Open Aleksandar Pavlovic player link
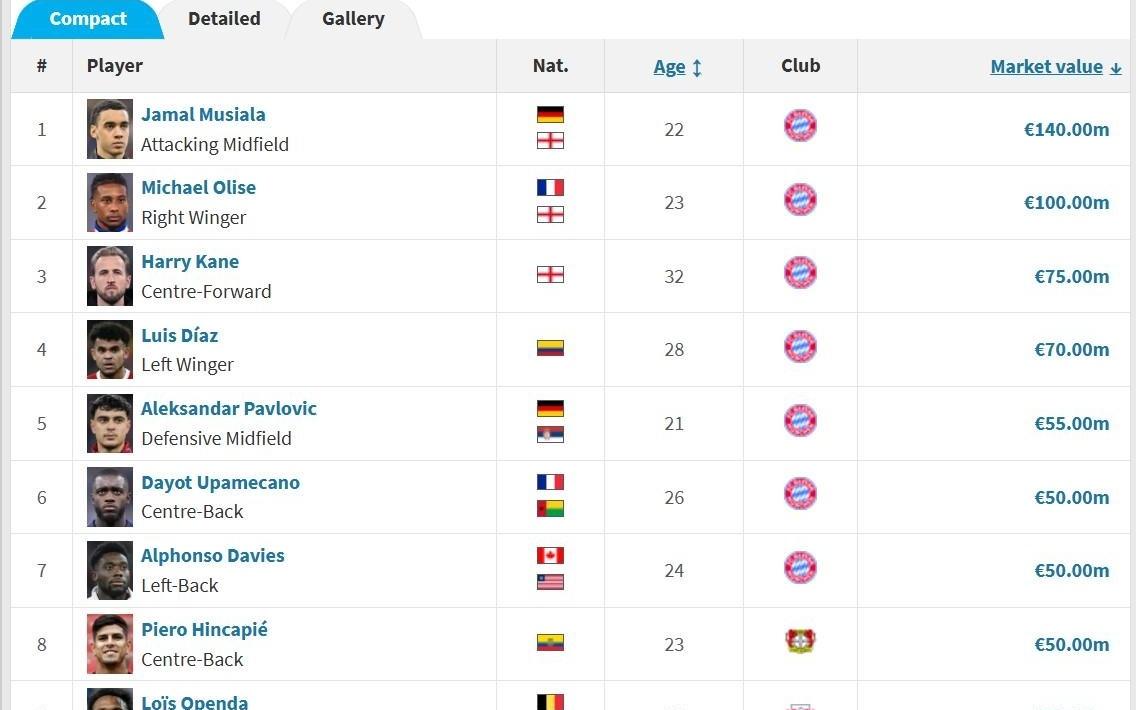1136x710 pixels. 229,409
